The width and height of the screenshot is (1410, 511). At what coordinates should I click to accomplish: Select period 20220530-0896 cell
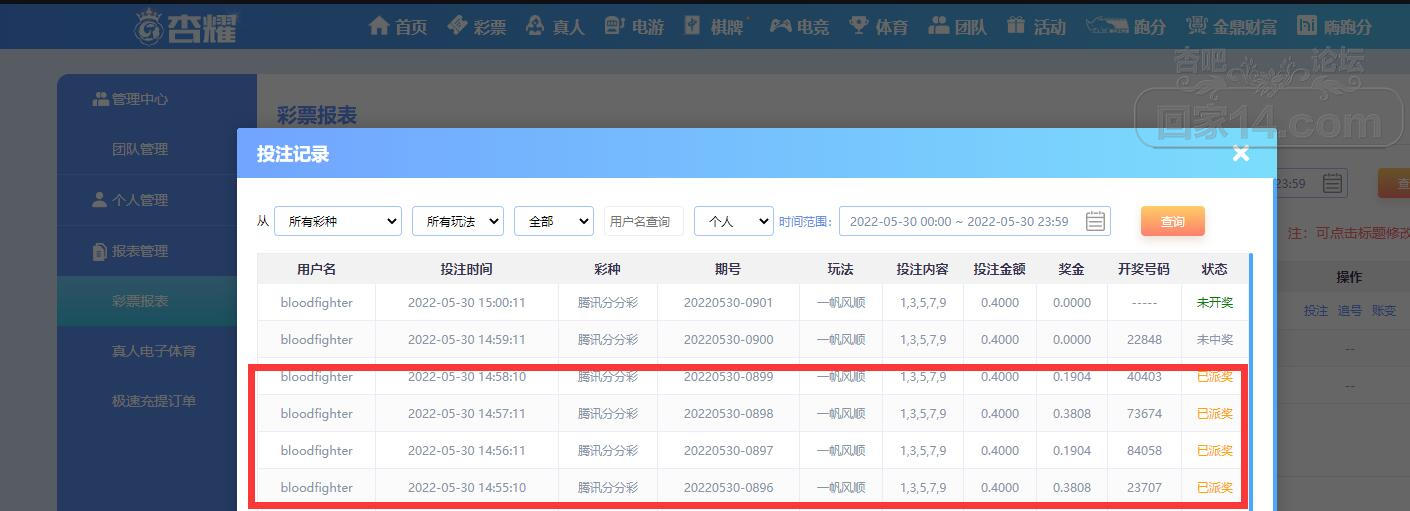[728, 487]
